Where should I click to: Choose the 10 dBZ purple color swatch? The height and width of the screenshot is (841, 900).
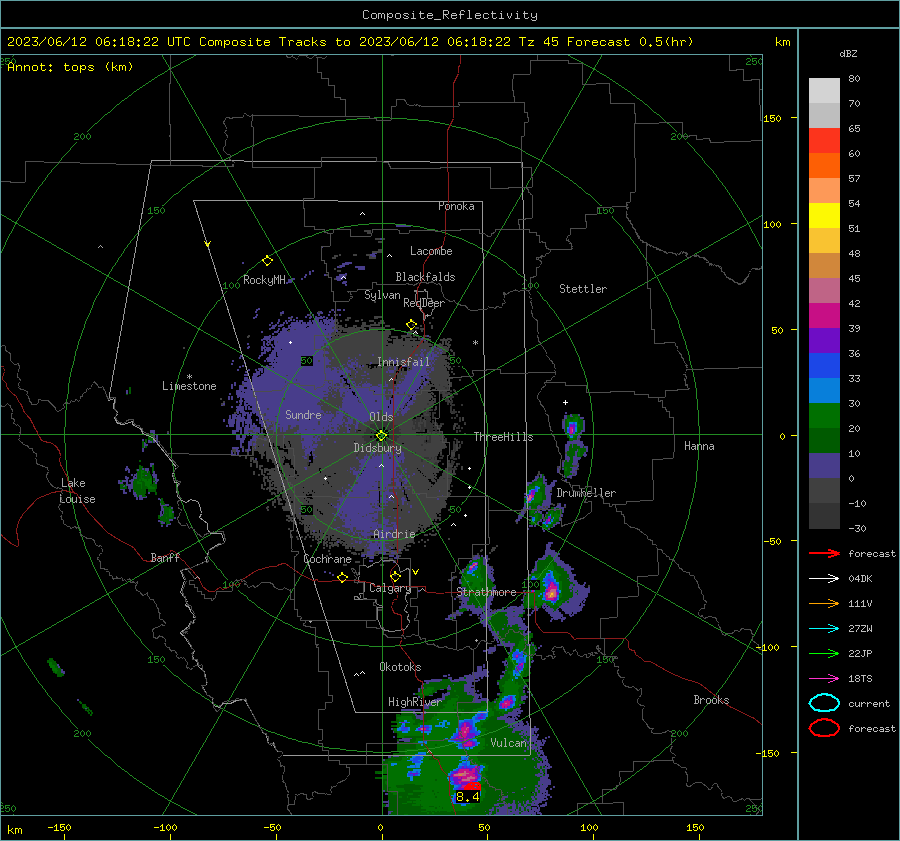[824, 465]
